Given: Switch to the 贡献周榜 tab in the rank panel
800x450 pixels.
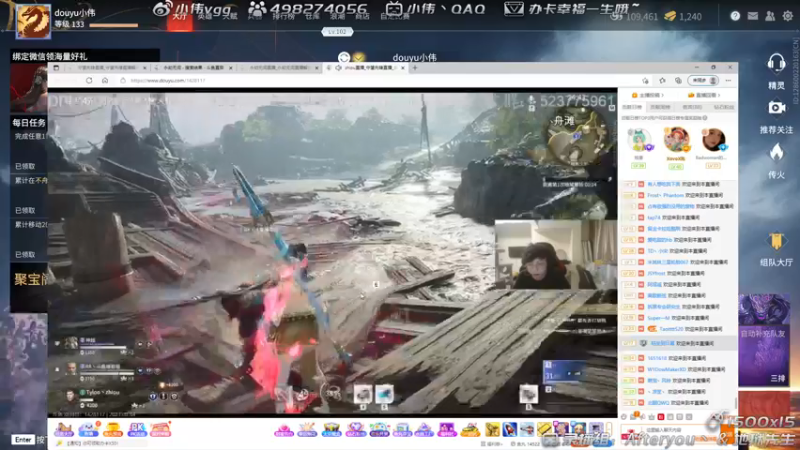Looking at the screenshot, I should coord(660,107).
